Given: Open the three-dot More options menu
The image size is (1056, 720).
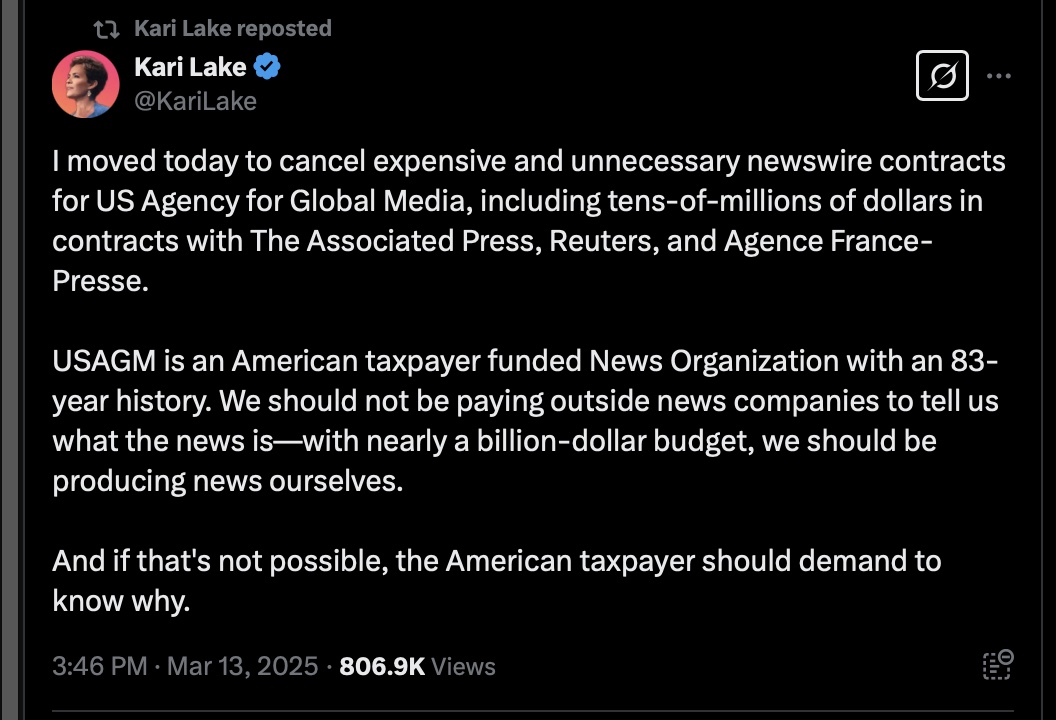Looking at the screenshot, I should tap(999, 75).
